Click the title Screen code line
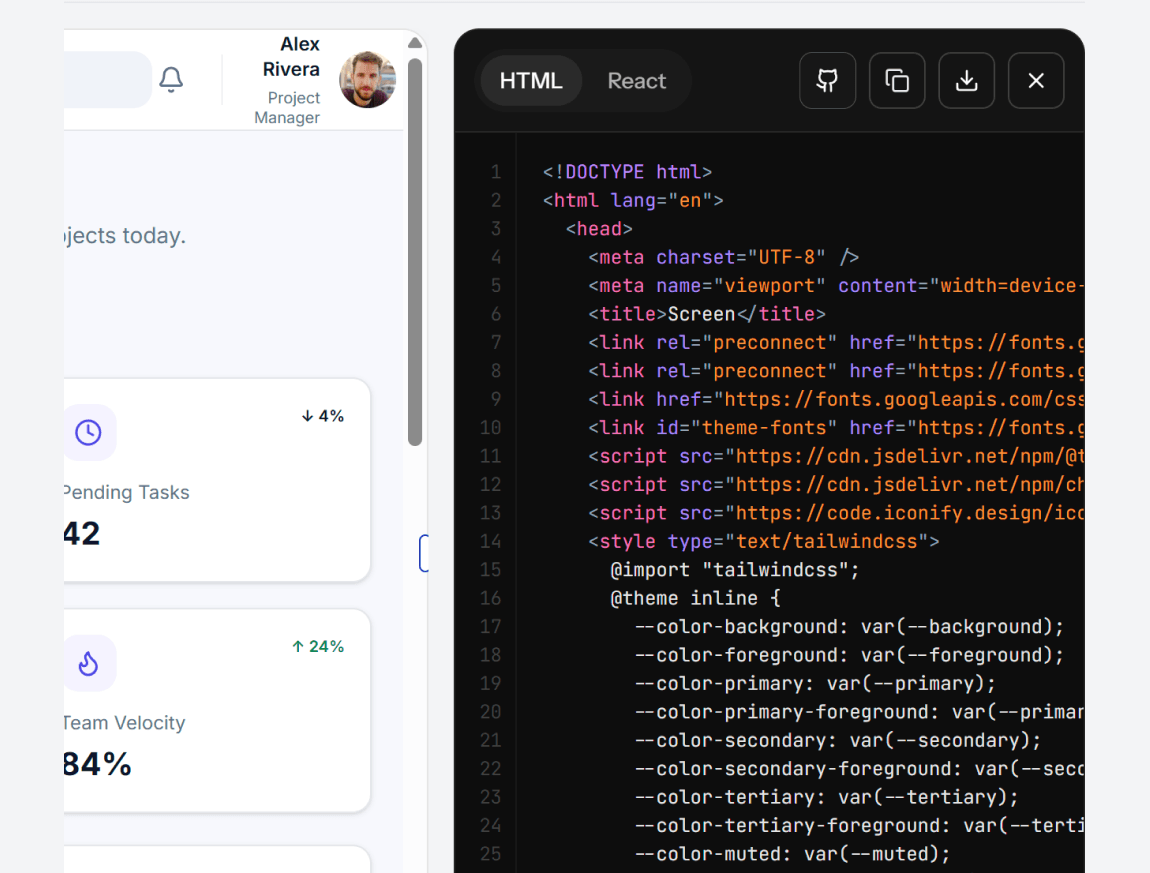The height and width of the screenshot is (873, 1150). pyautogui.click(x=707, y=314)
